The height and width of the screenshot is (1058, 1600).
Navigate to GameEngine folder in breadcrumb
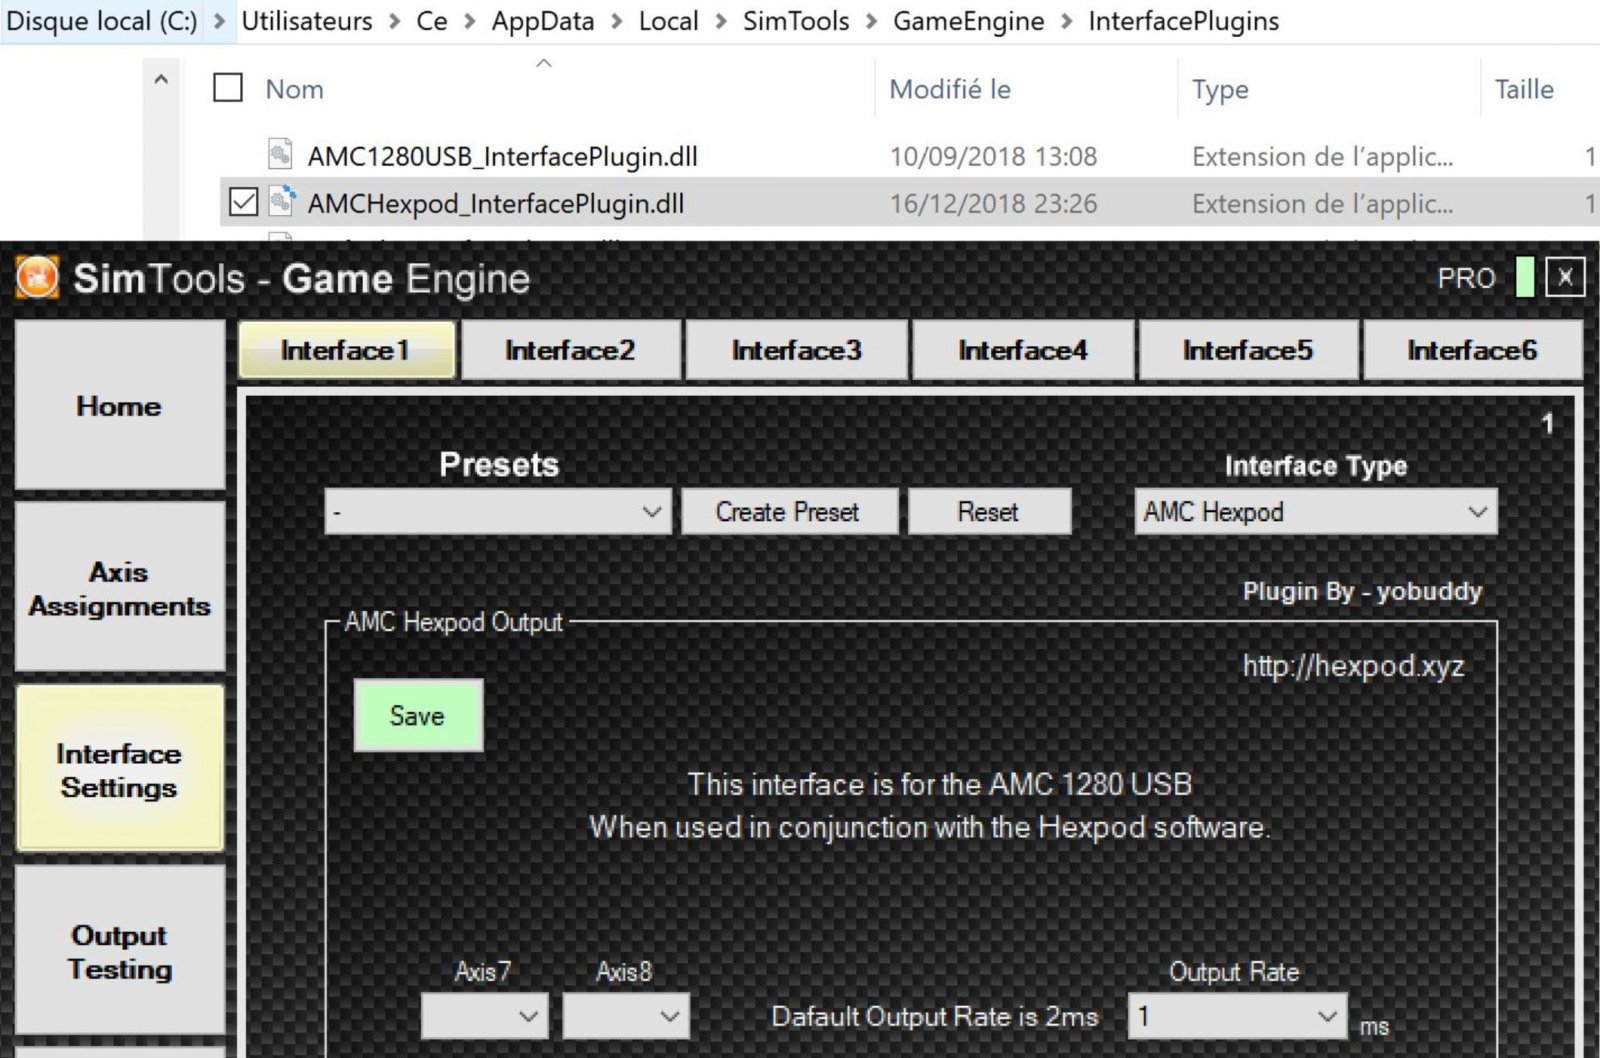[969, 21]
